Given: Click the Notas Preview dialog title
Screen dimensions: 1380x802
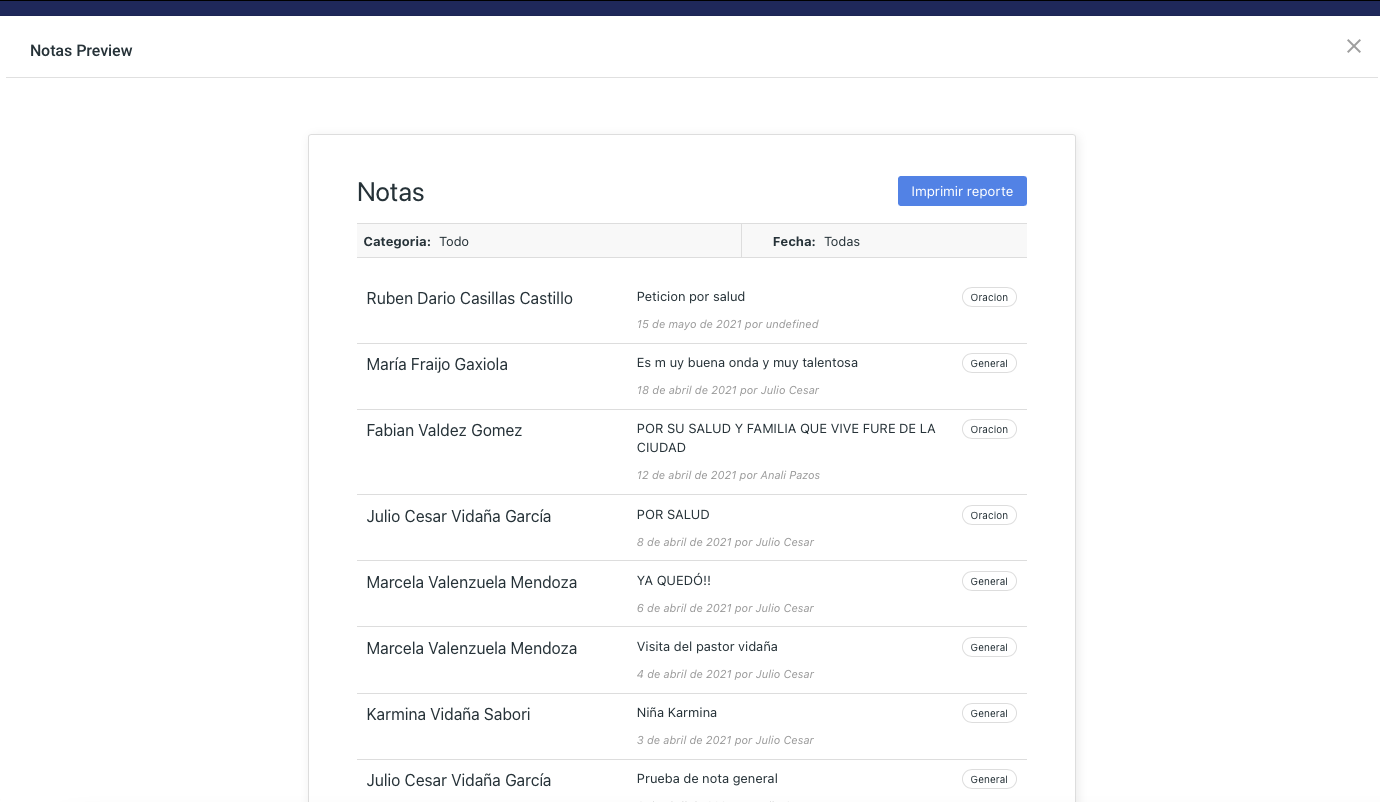Looking at the screenshot, I should coord(81,50).
